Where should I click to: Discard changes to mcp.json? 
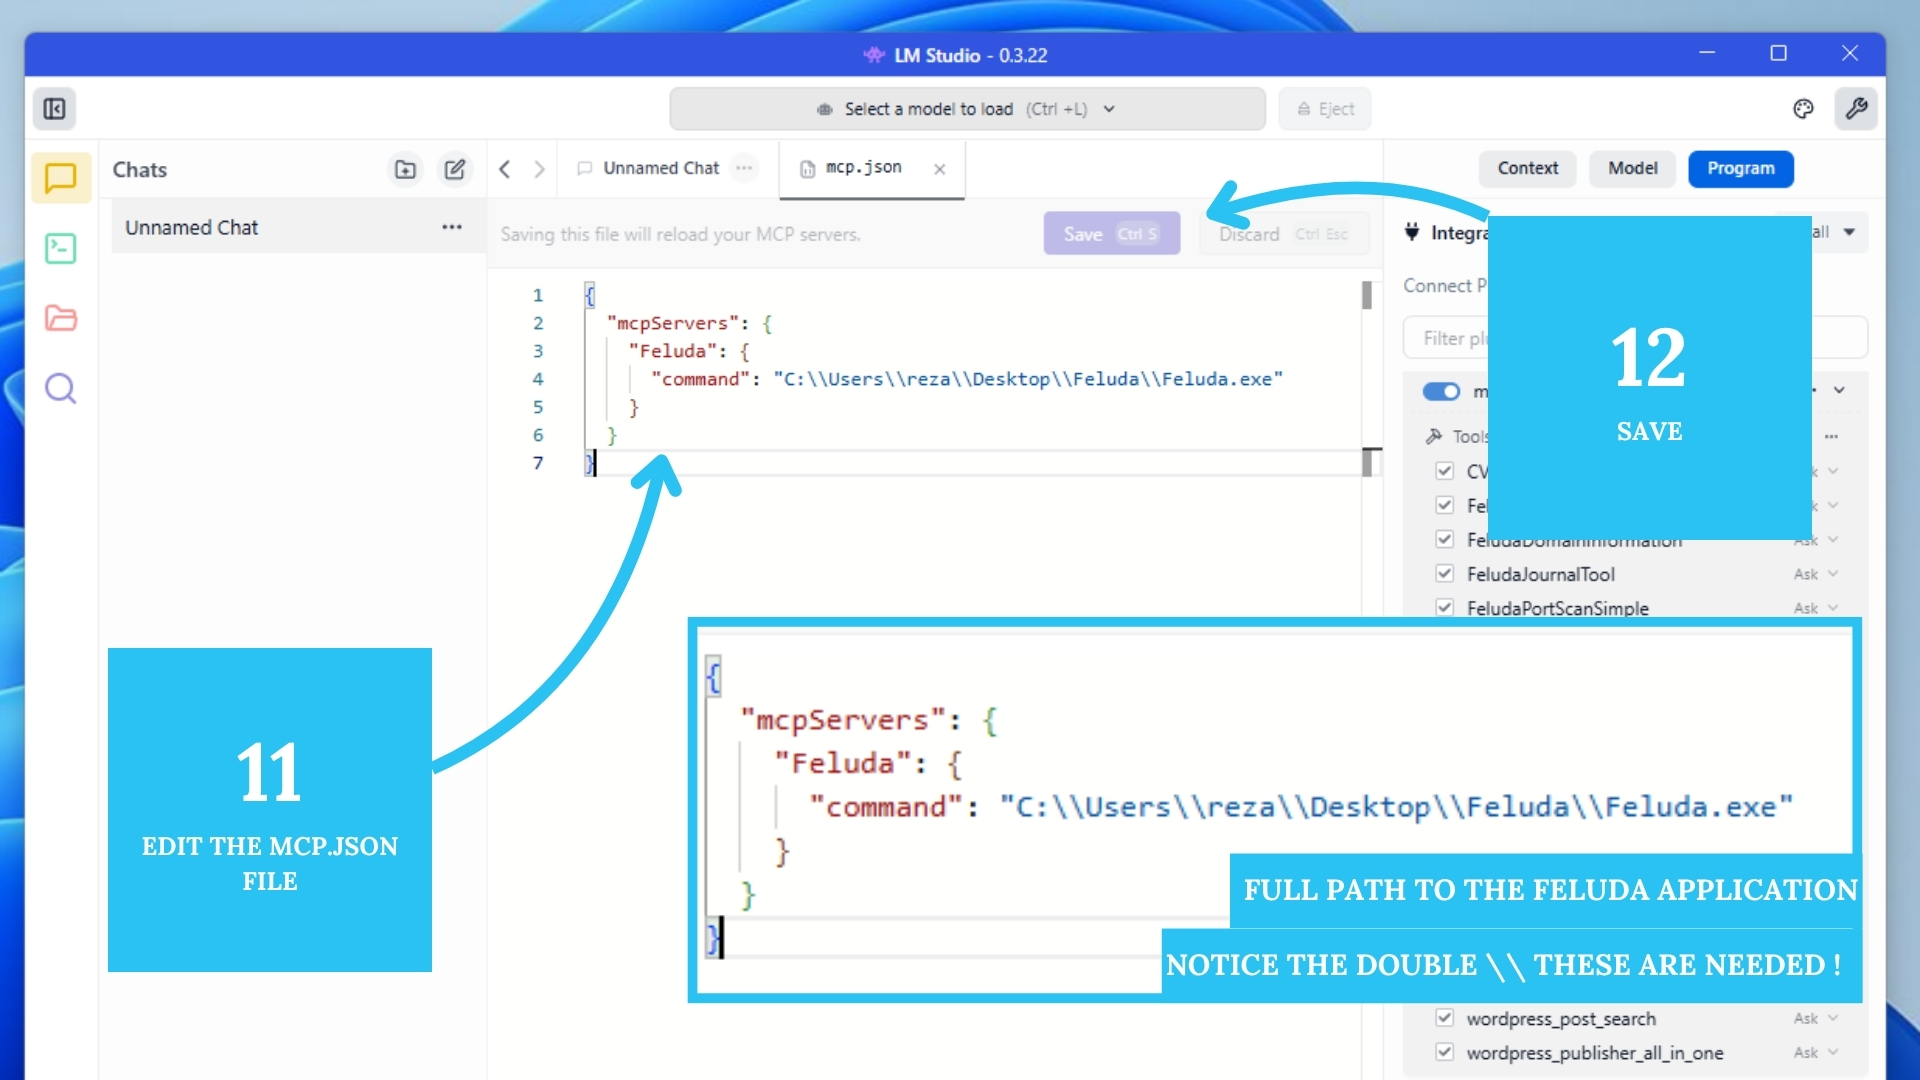[1284, 233]
